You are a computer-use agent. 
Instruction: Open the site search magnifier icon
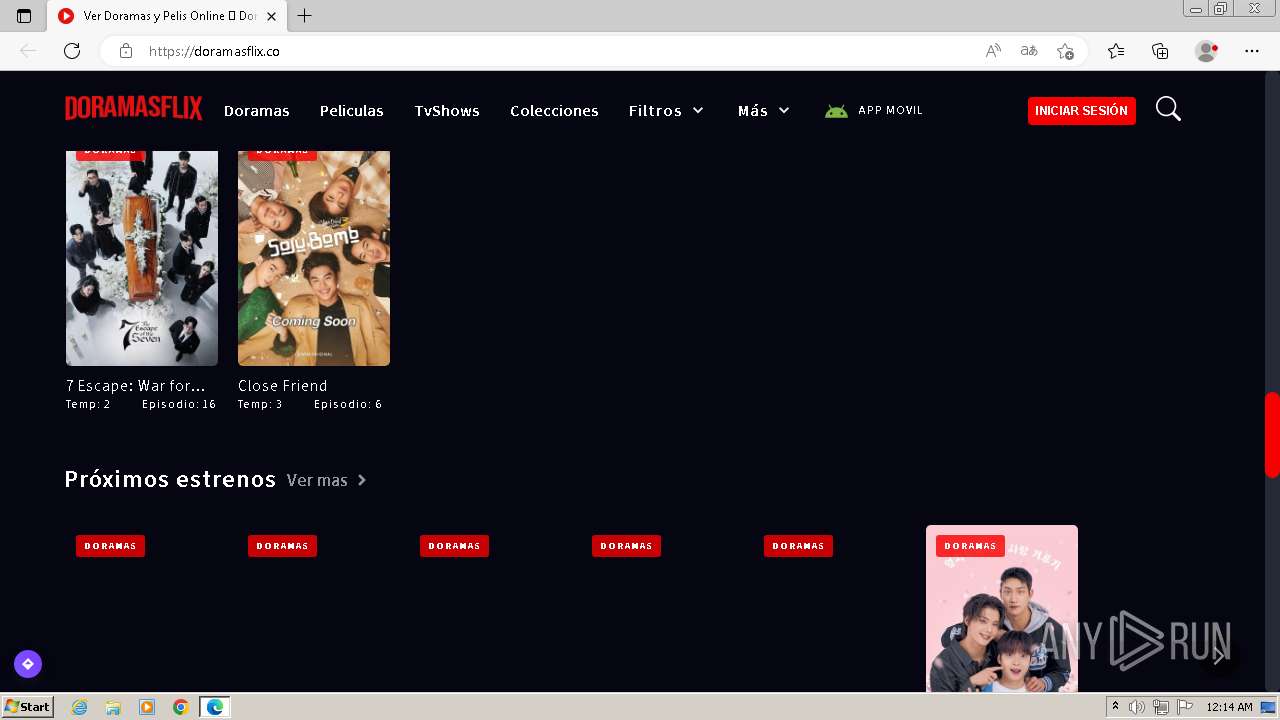point(1168,109)
